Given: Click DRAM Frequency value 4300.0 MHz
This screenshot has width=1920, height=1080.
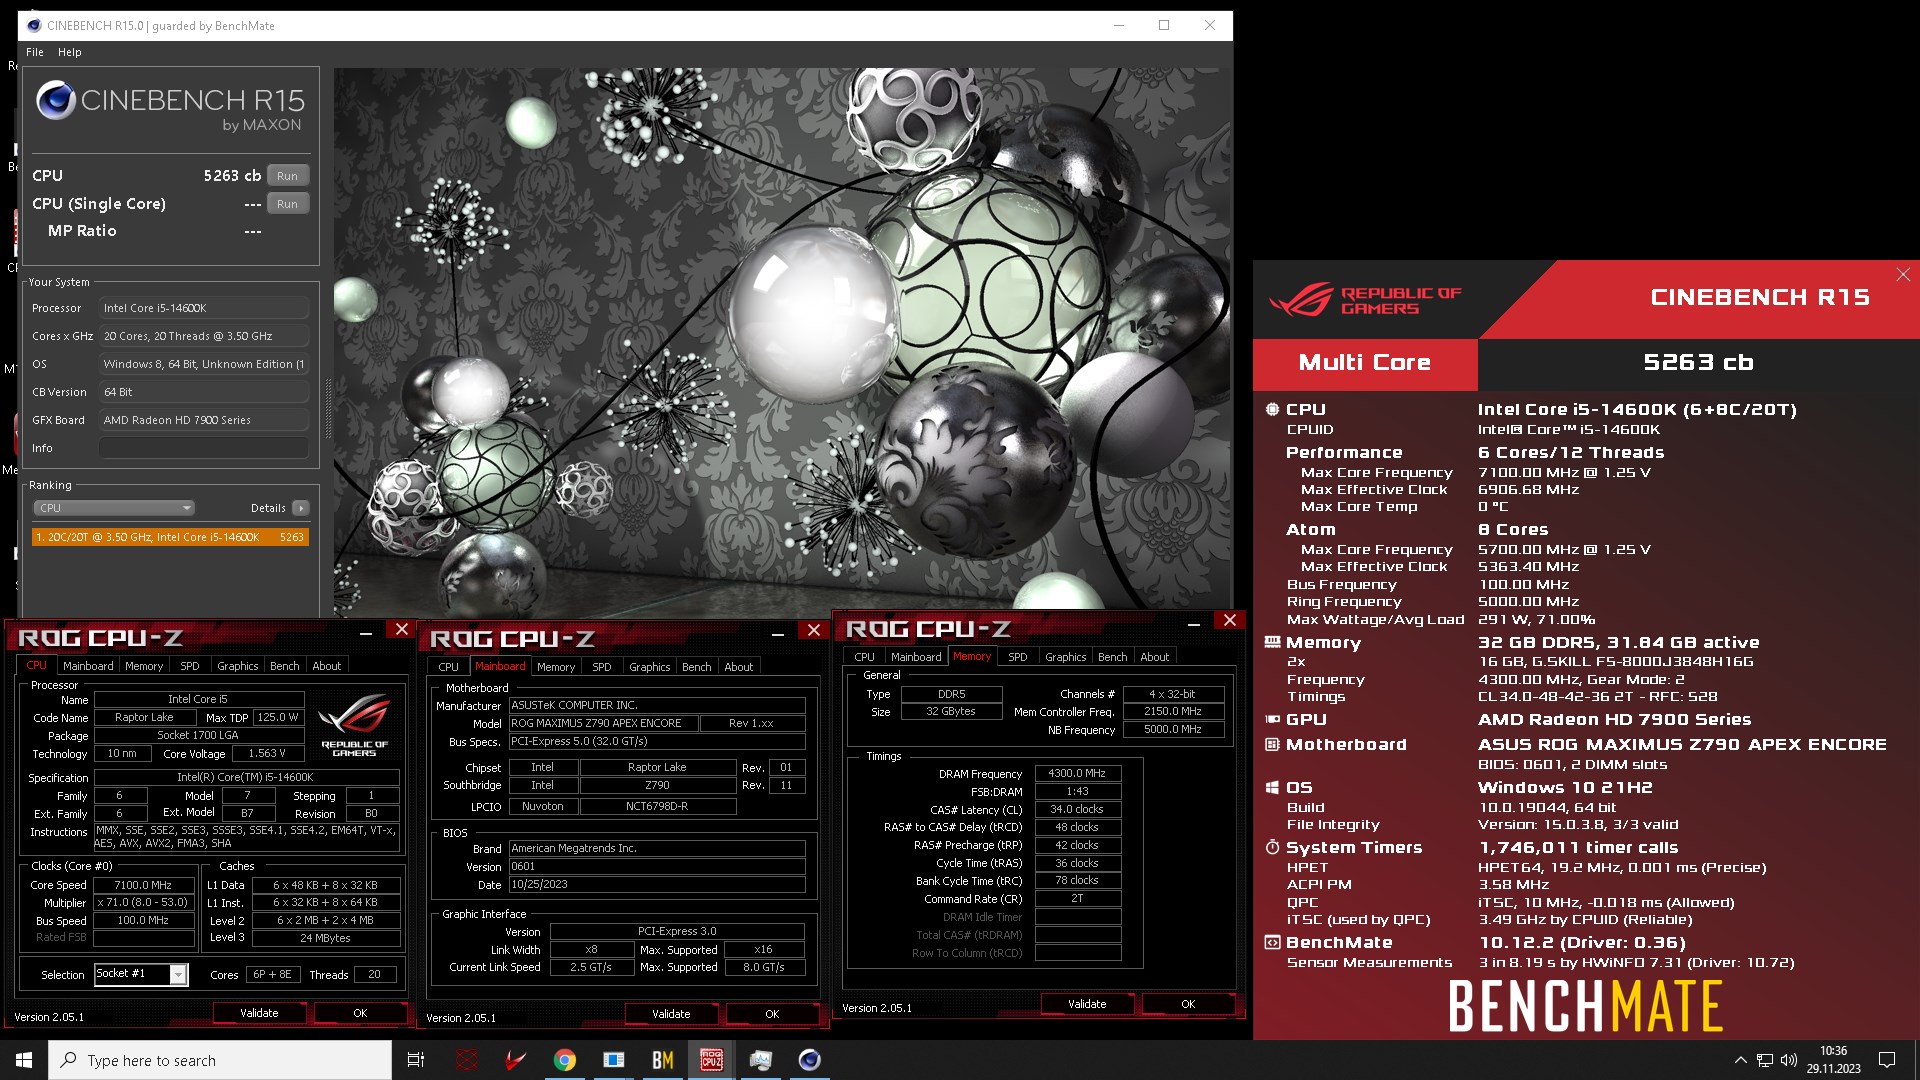Looking at the screenshot, I should click(1077, 773).
